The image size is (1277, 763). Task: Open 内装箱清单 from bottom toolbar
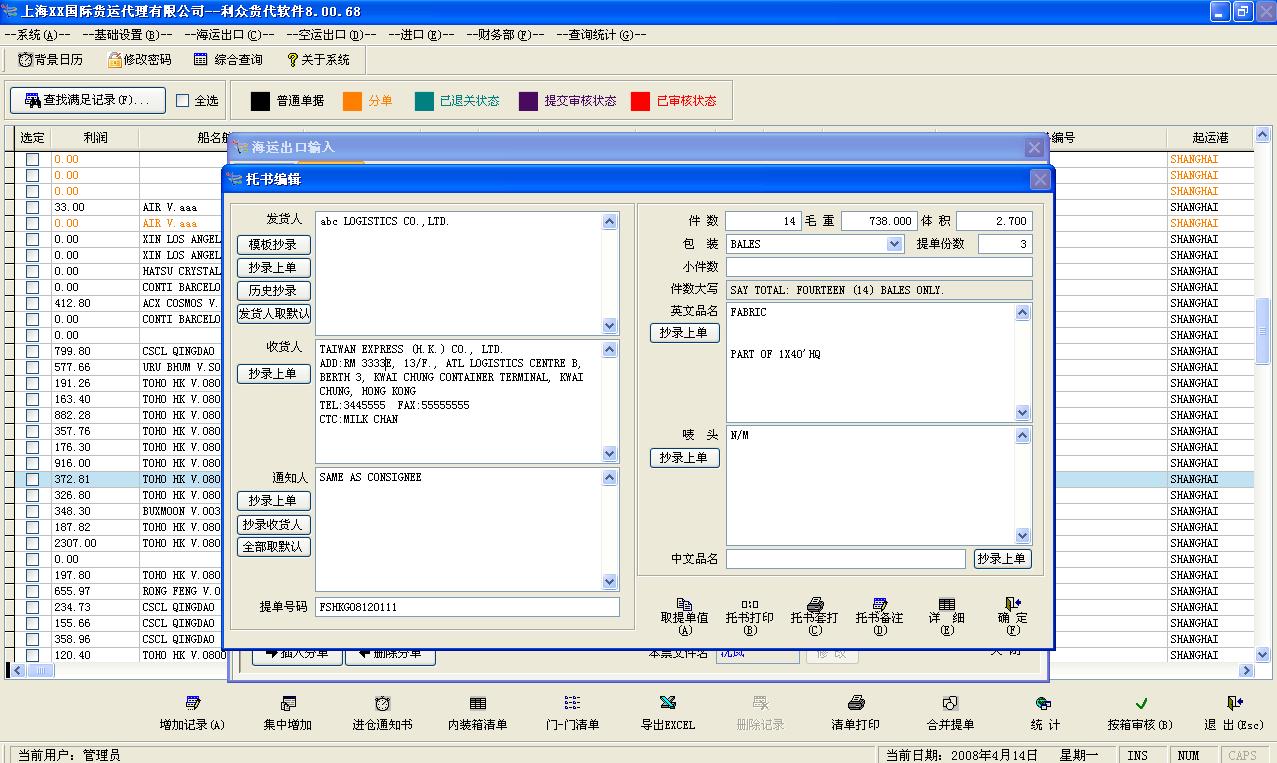click(477, 704)
